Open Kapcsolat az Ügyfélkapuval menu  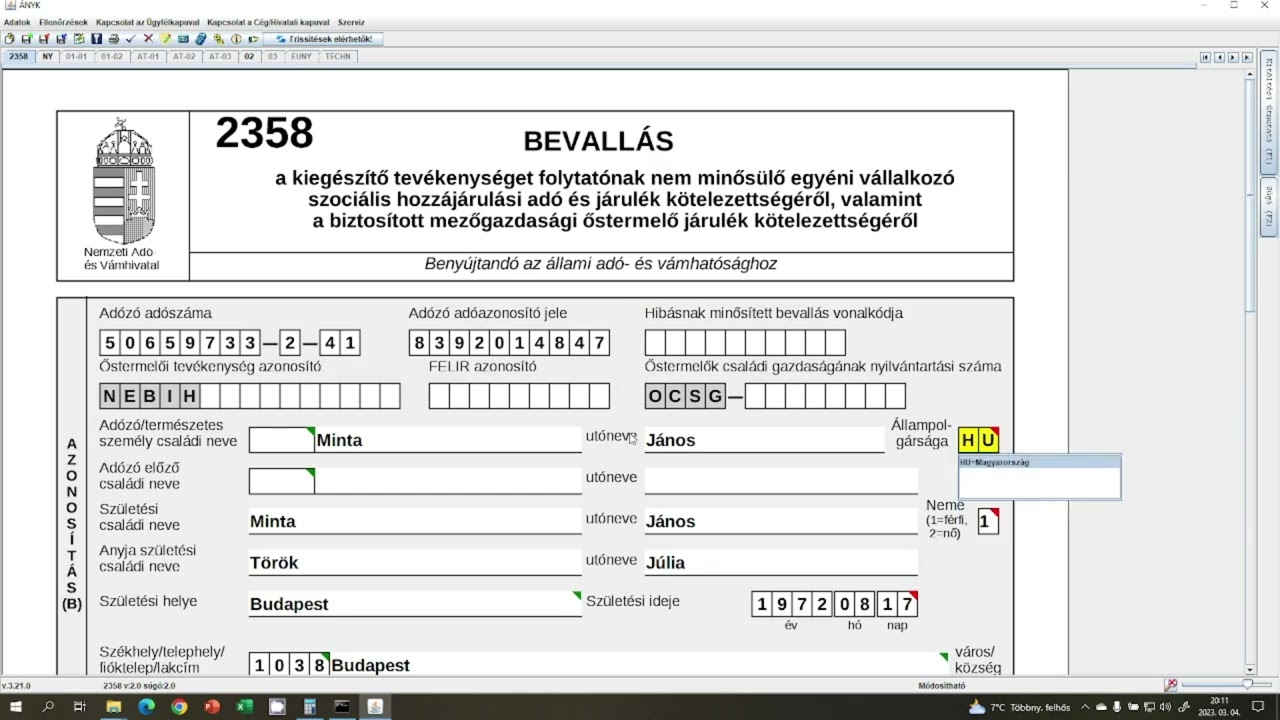coord(148,22)
